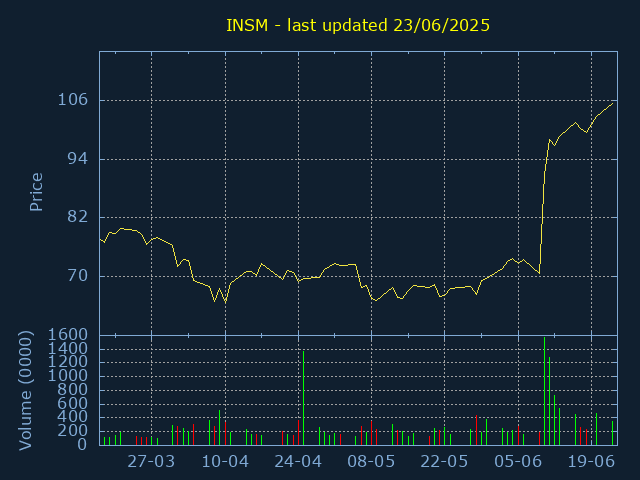Click the 10-04 date label
The image size is (640, 480).
(x=225, y=462)
